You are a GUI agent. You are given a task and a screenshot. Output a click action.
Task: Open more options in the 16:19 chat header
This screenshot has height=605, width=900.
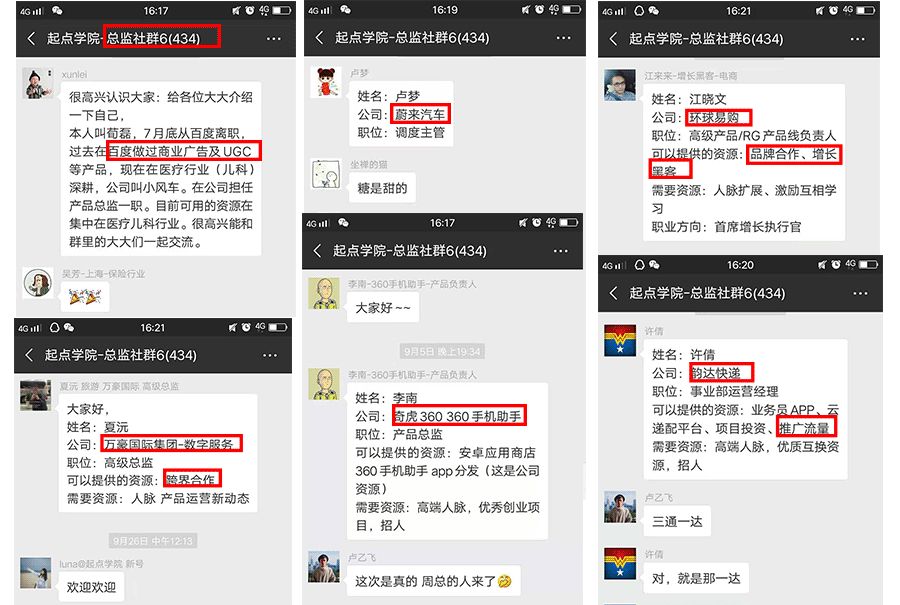click(564, 38)
